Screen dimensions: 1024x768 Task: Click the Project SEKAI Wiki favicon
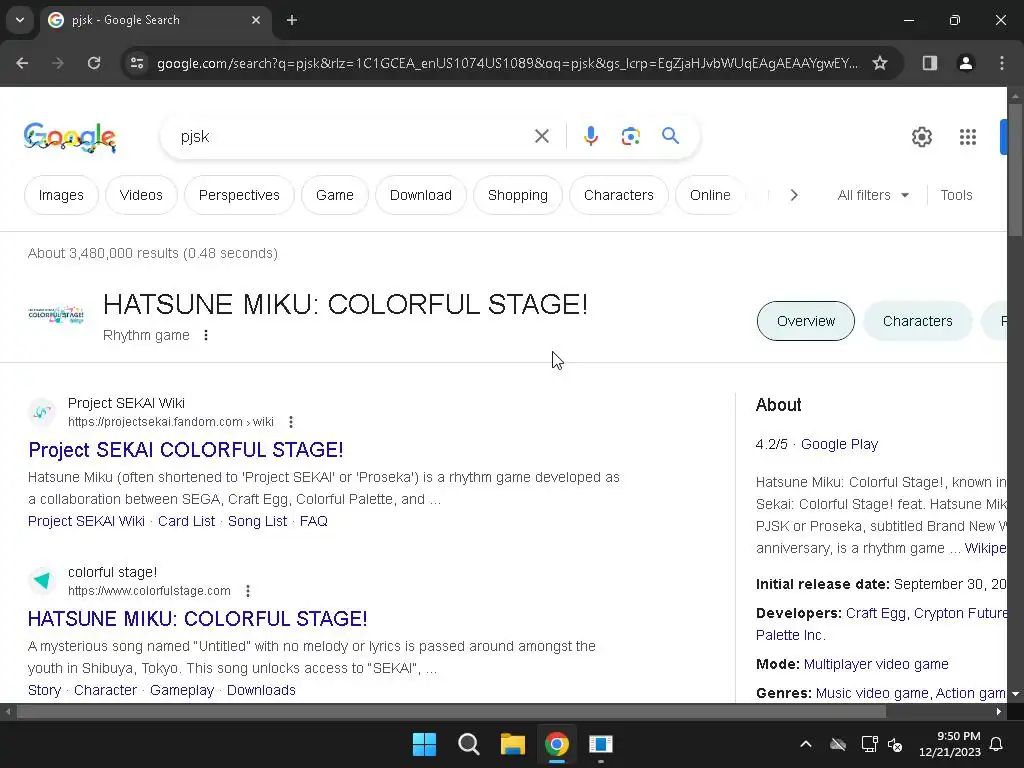point(42,412)
